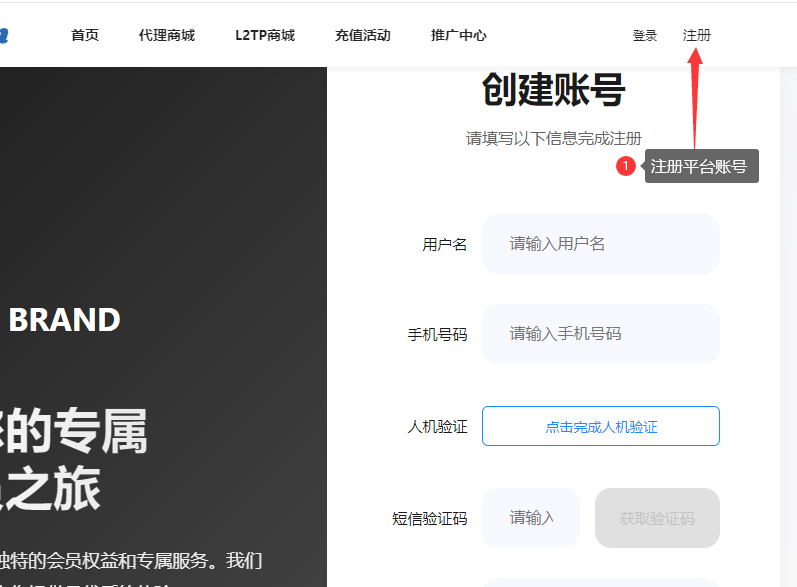Open the 推广中心 nav item
Image resolution: width=797 pixels, height=587 pixels.
pyautogui.click(x=458, y=35)
